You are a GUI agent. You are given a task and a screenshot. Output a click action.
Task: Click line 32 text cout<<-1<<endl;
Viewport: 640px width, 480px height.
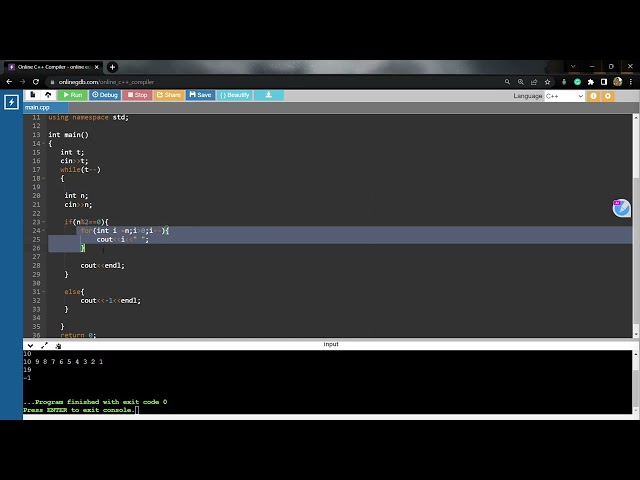tap(110, 301)
